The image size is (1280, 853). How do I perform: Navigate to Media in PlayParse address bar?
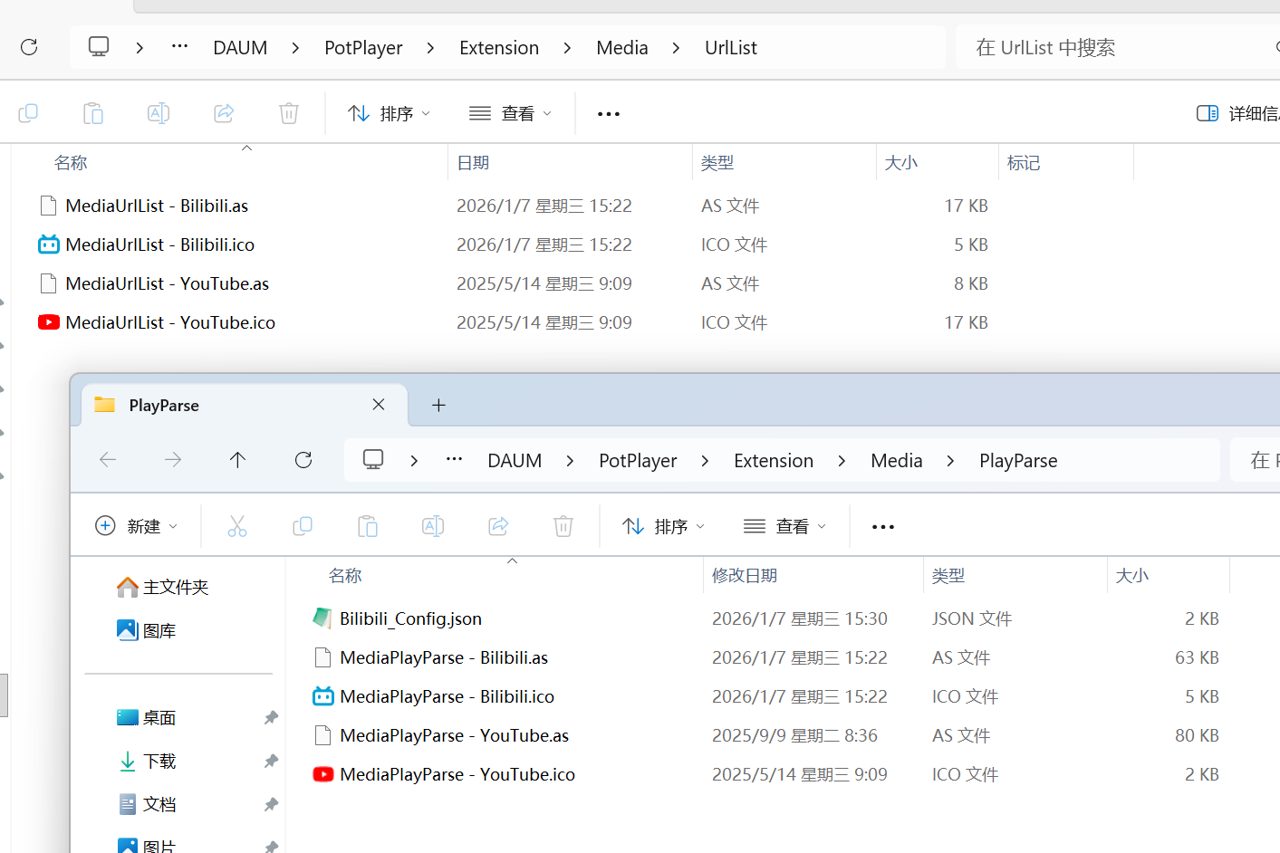896,460
